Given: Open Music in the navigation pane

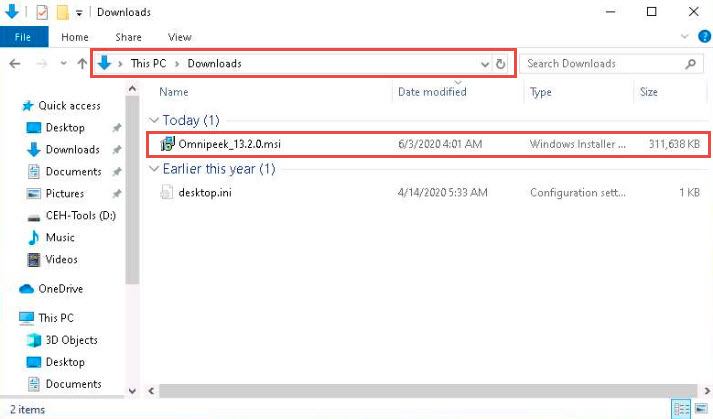Looking at the screenshot, I should tap(60, 237).
